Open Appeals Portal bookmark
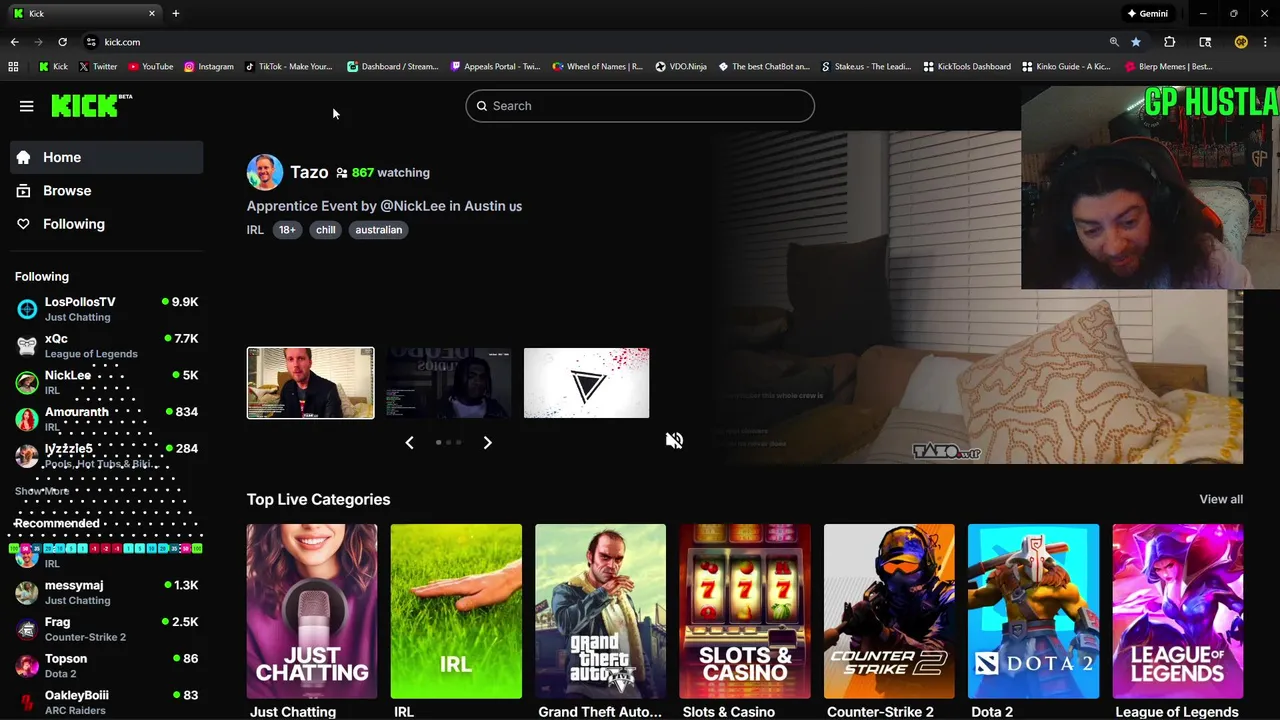The image size is (1280, 720). click(x=496, y=67)
